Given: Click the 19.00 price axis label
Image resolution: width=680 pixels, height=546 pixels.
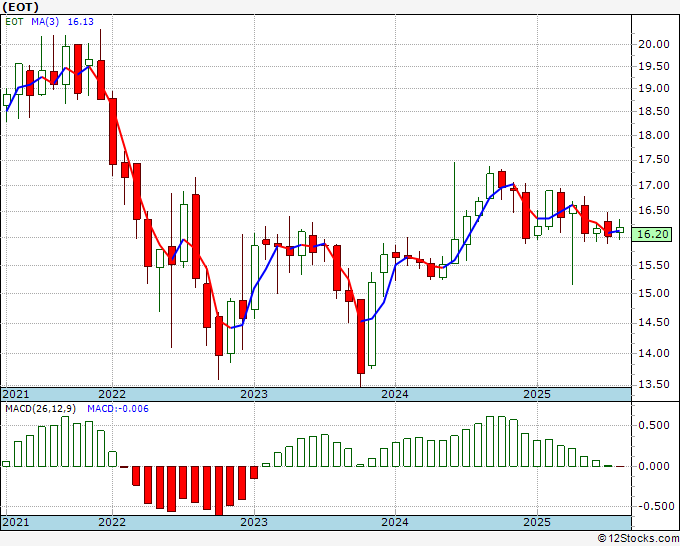Looking at the screenshot, I should click(654, 88).
